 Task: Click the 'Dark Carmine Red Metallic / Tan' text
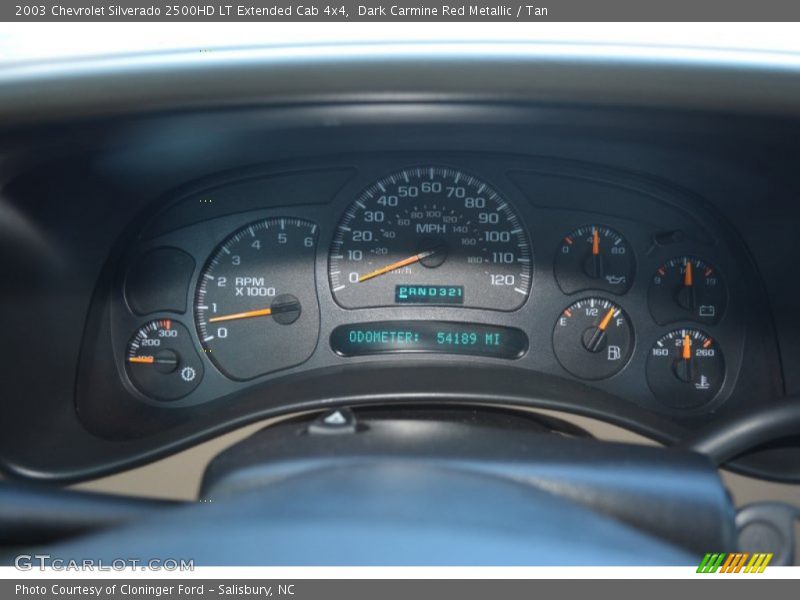tap(453, 11)
